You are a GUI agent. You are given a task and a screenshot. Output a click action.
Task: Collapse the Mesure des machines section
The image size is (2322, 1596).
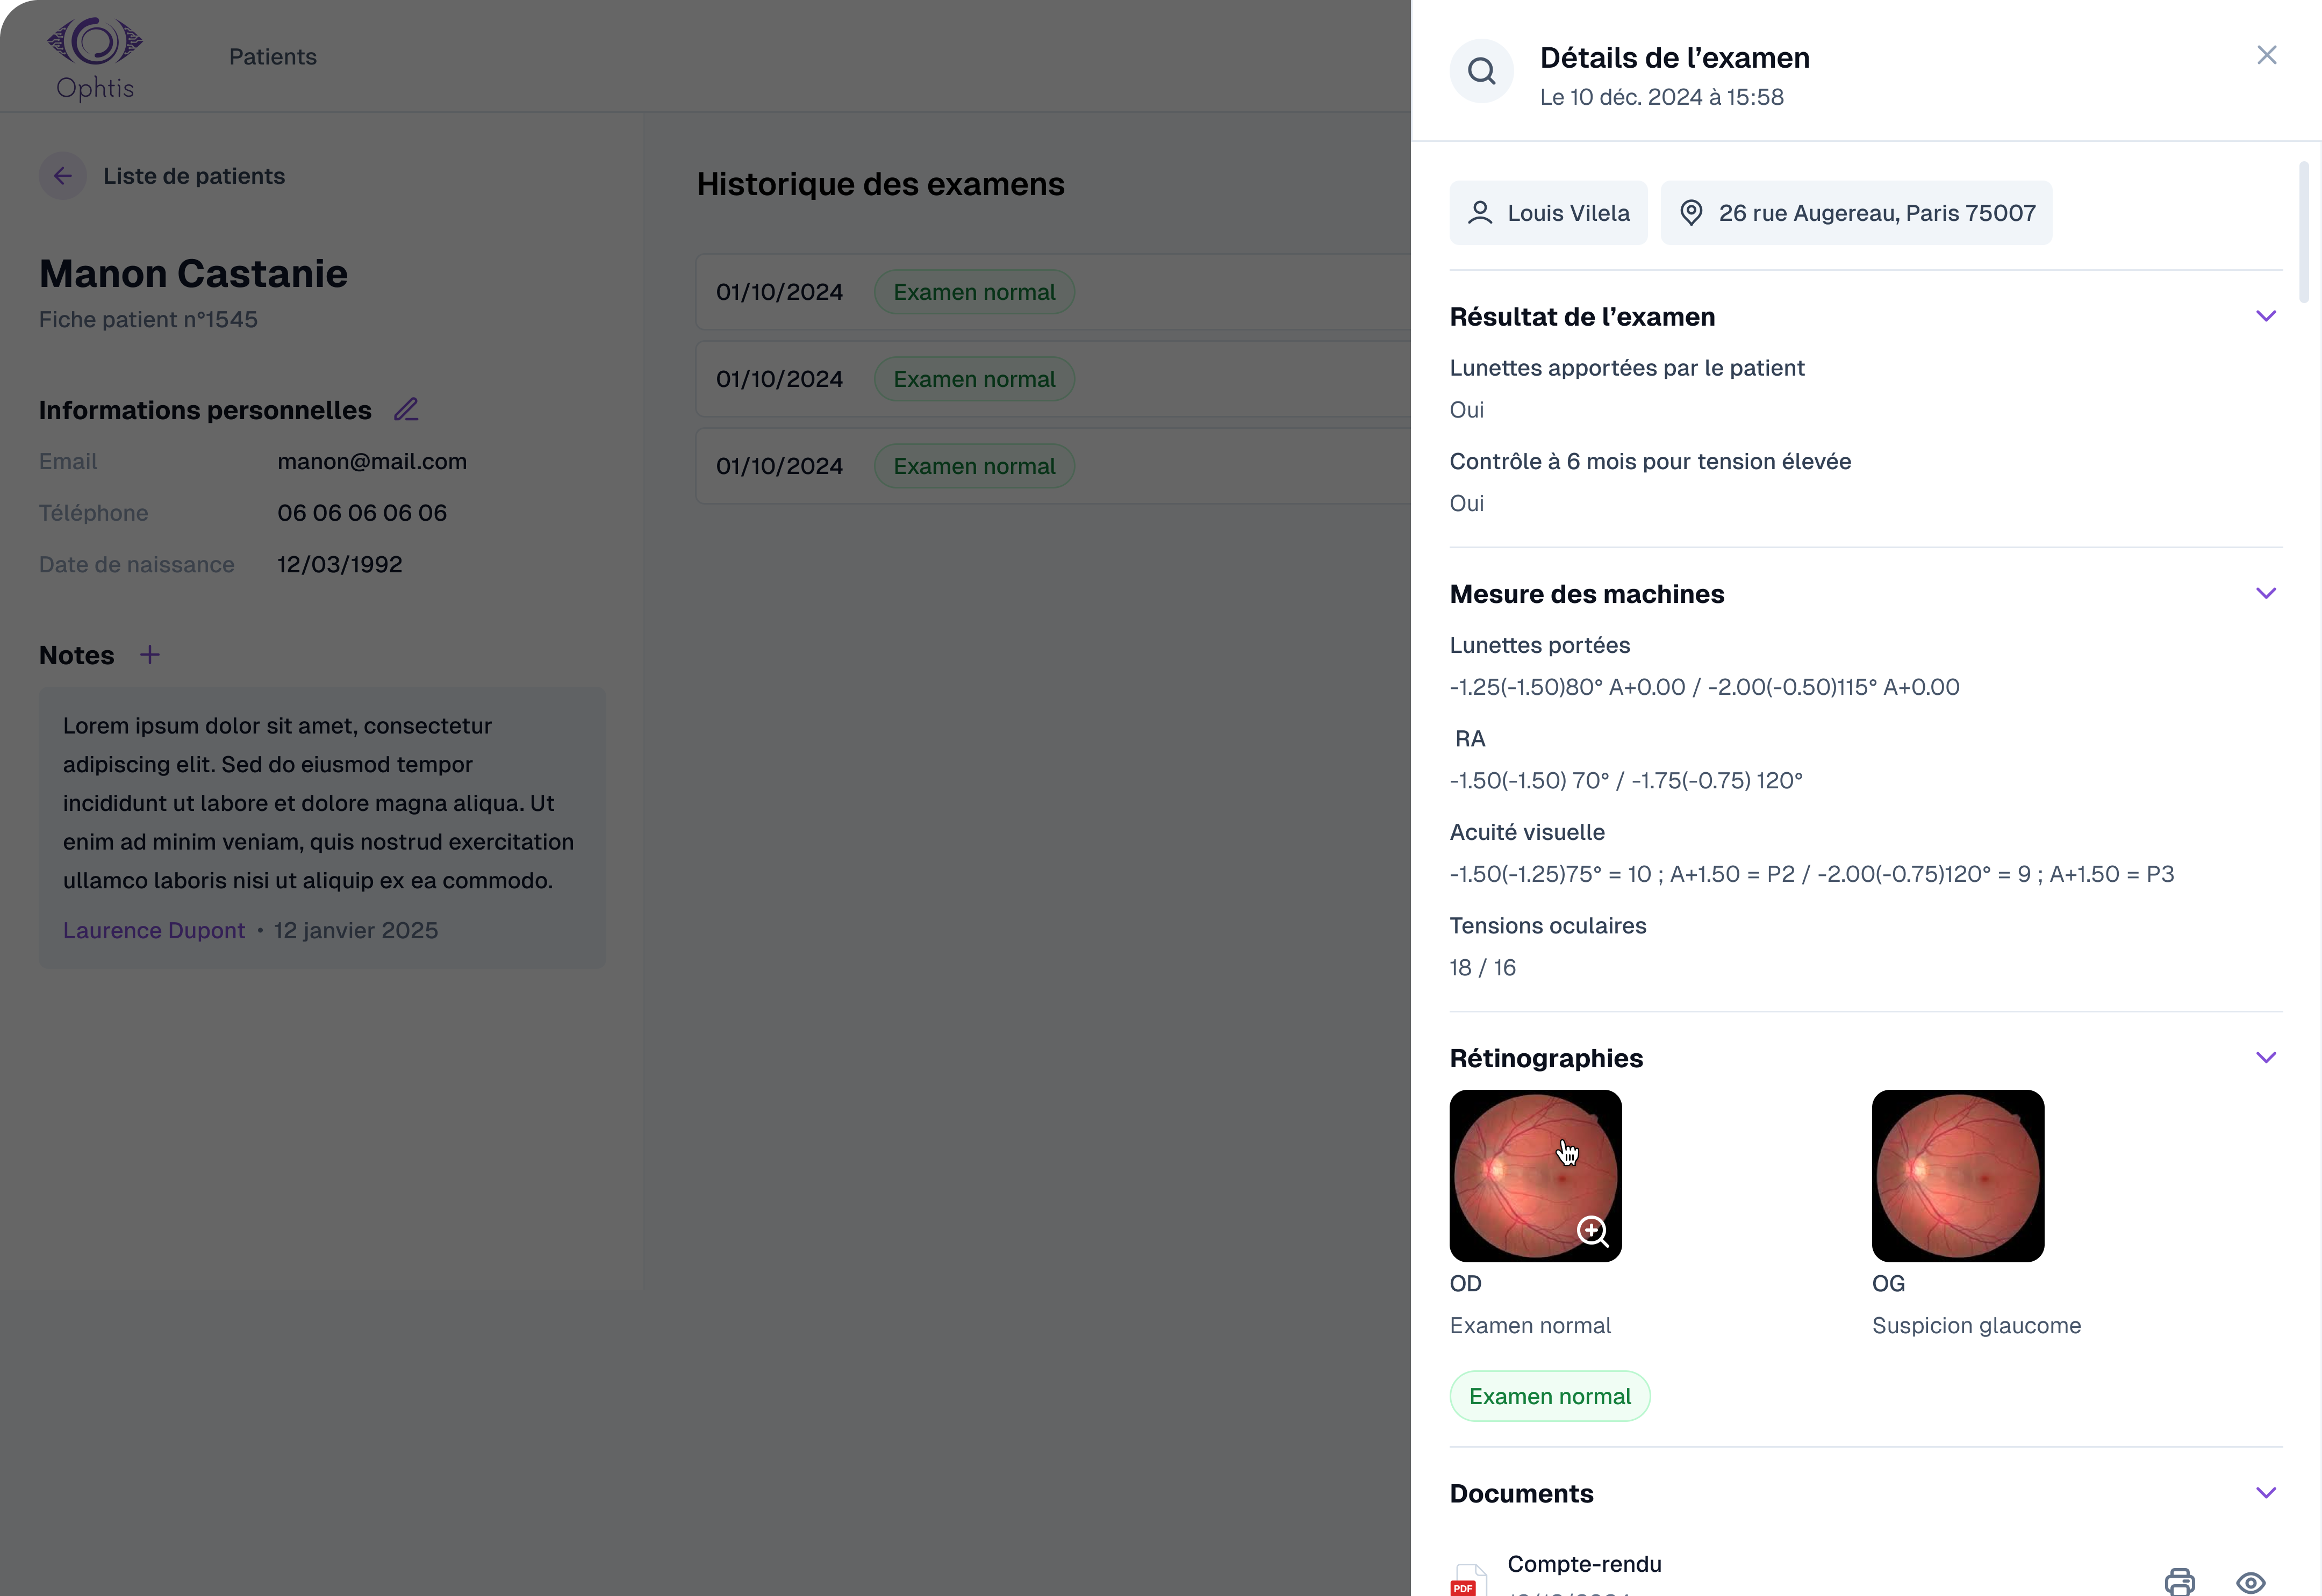click(x=2266, y=593)
